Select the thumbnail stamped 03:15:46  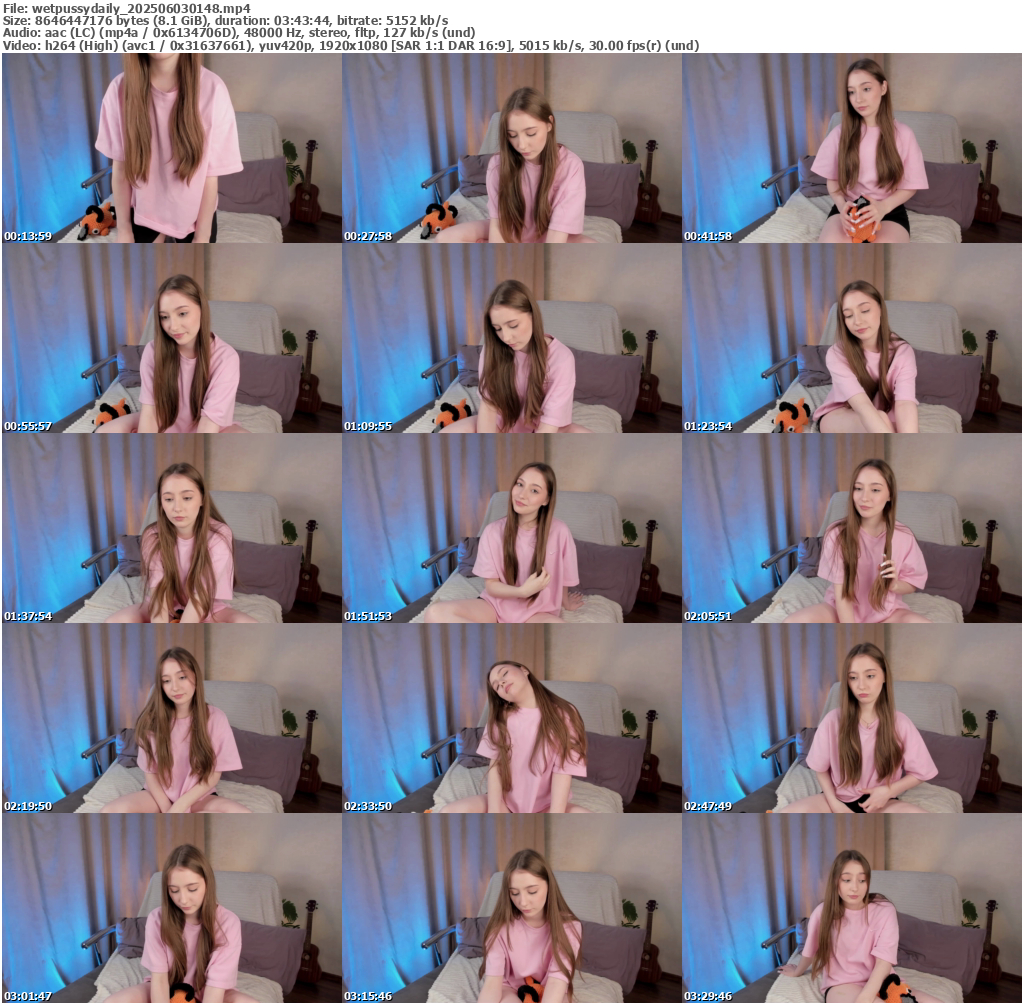(512, 908)
